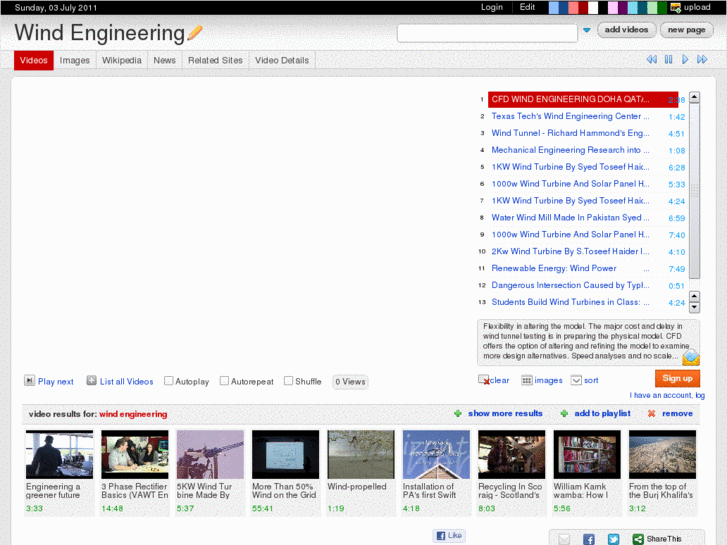Viewport: 727px width, 545px height.
Task: Enable the Shuffle checkbox
Action: pyautogui.click(x=288, y=381)
